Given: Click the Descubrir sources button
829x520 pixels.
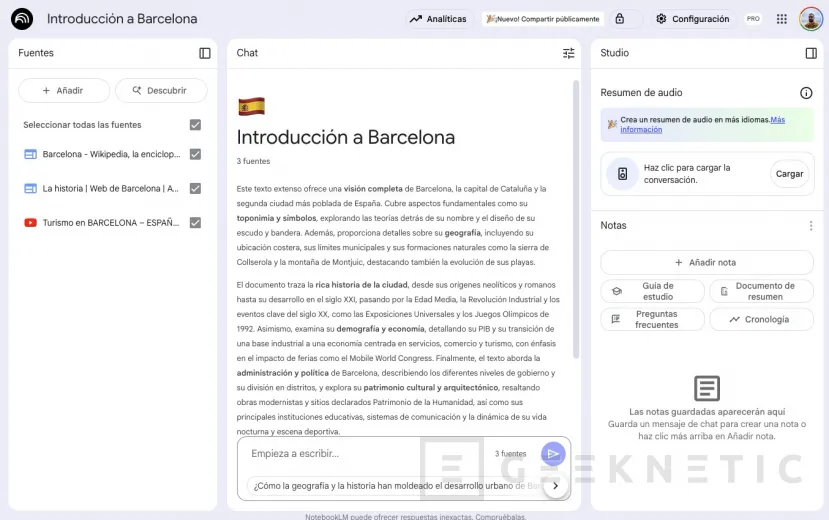Looking at the screenshot, I should [x=161, y=90].
